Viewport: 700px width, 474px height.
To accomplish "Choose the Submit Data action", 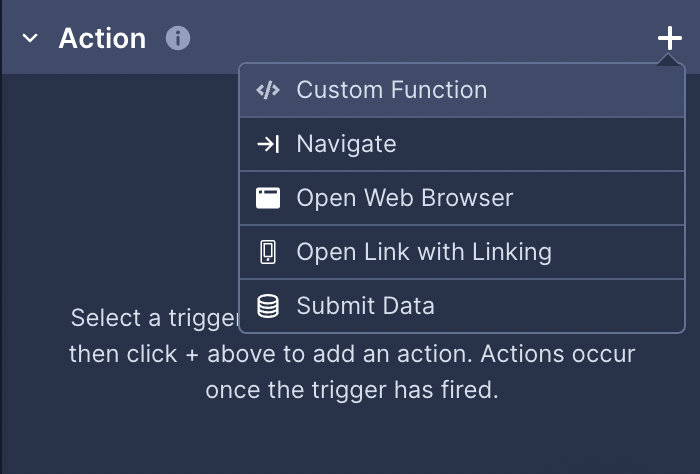I will click(462, 306).
